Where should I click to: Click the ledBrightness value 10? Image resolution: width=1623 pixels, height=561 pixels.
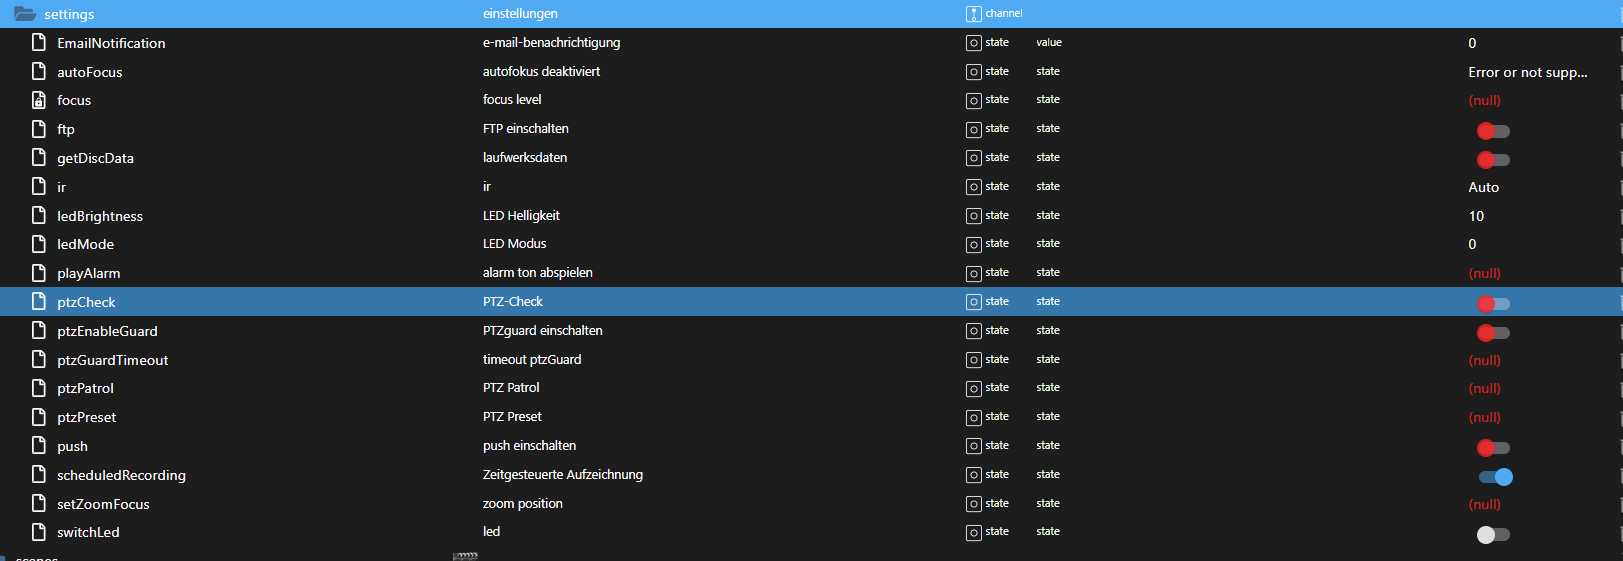point(1476,216)
